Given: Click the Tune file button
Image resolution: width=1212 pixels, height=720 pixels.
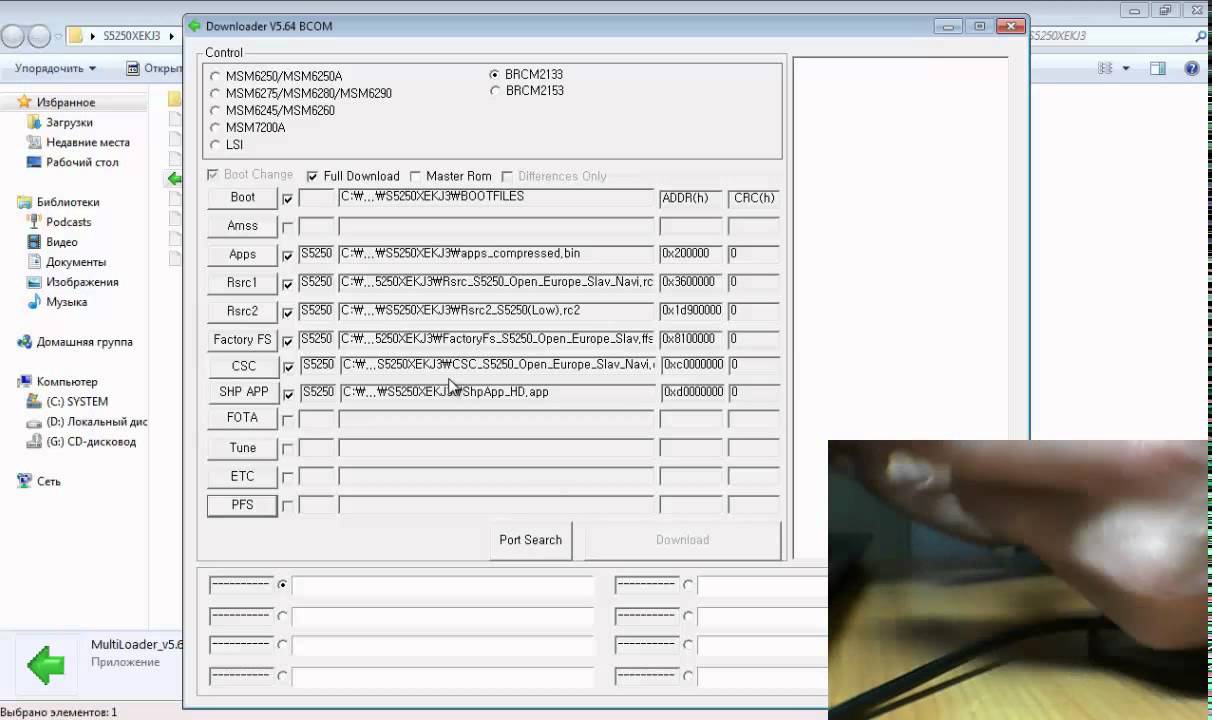Looking at the screenshot, I should pos(242,447).
